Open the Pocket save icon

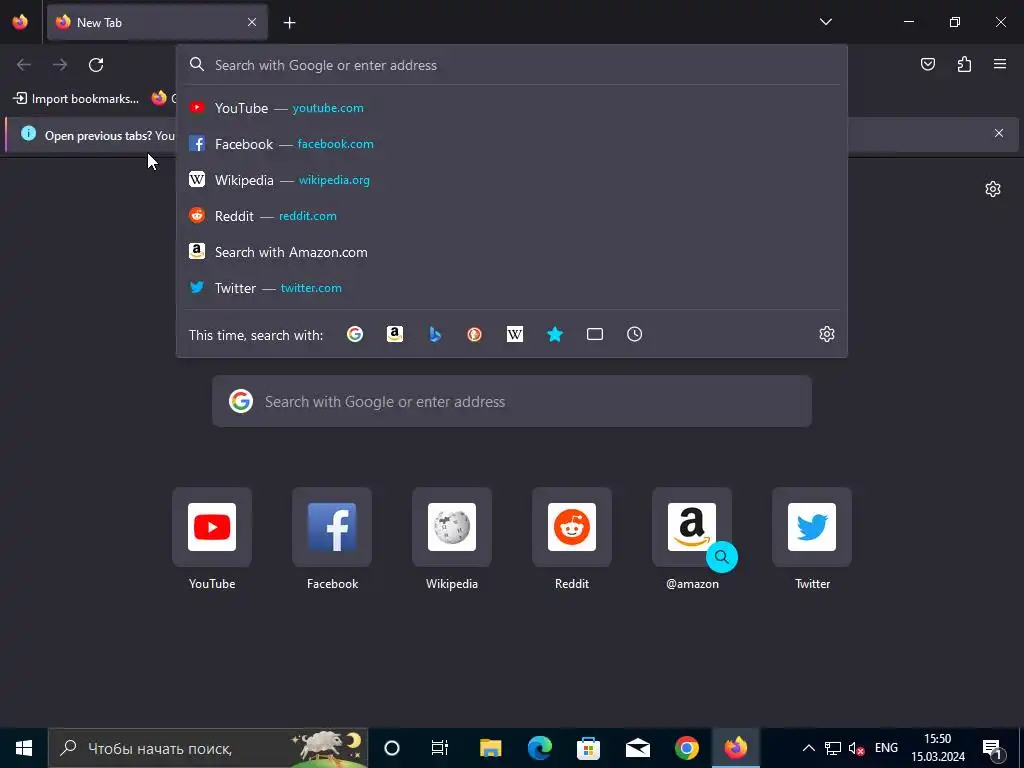point(928,64)
